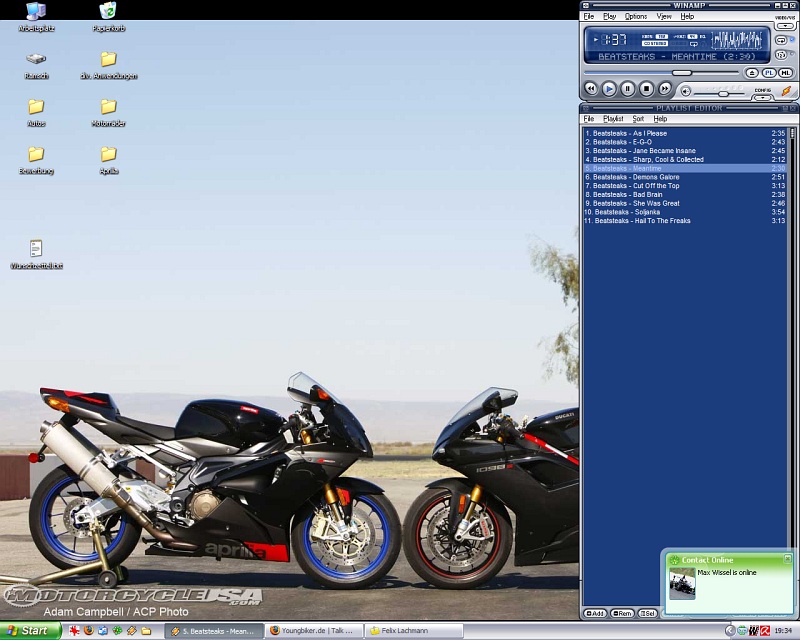The image size is (800, 640).
Task: Select playlist track 'Hail To The Freaks'
Action: [685, 220]
